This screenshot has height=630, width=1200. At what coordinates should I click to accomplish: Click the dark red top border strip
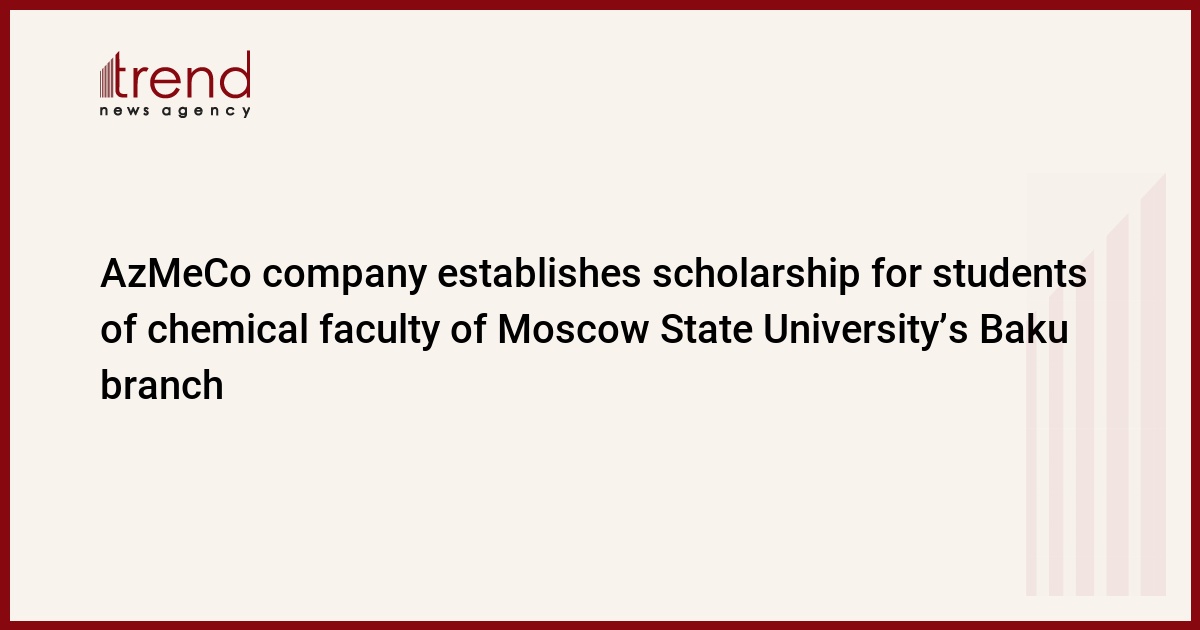coord(600,4)
